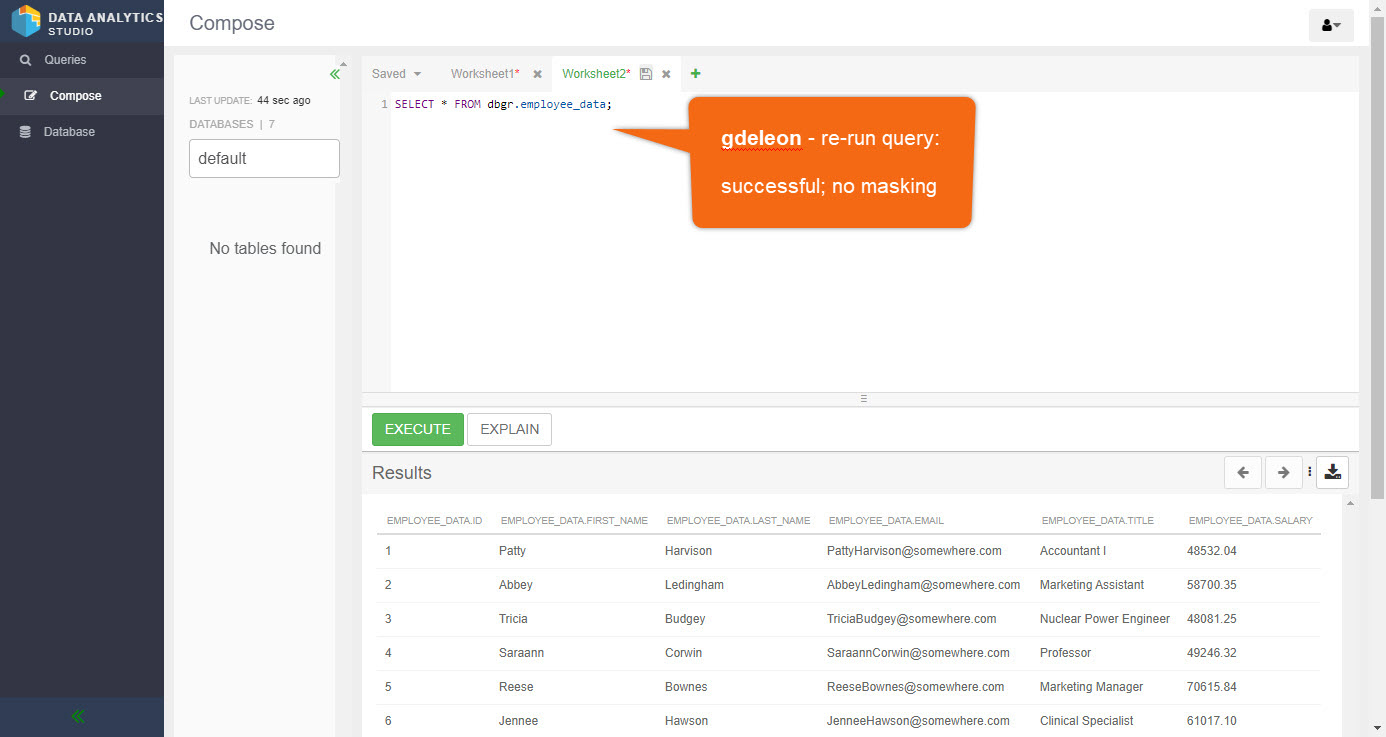Add a new worksheet with plus icon
1386x737 pixels.
click(696, 73)
